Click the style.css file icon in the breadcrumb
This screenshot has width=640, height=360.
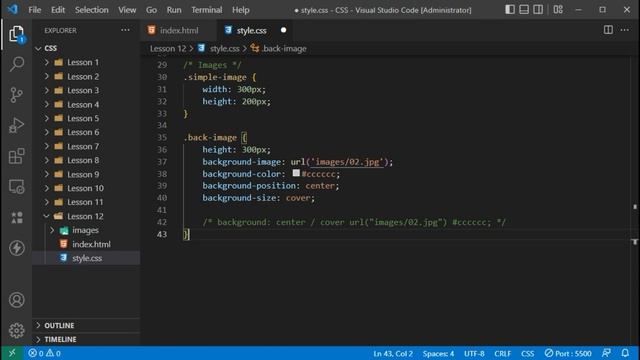(x=202, y=48)
